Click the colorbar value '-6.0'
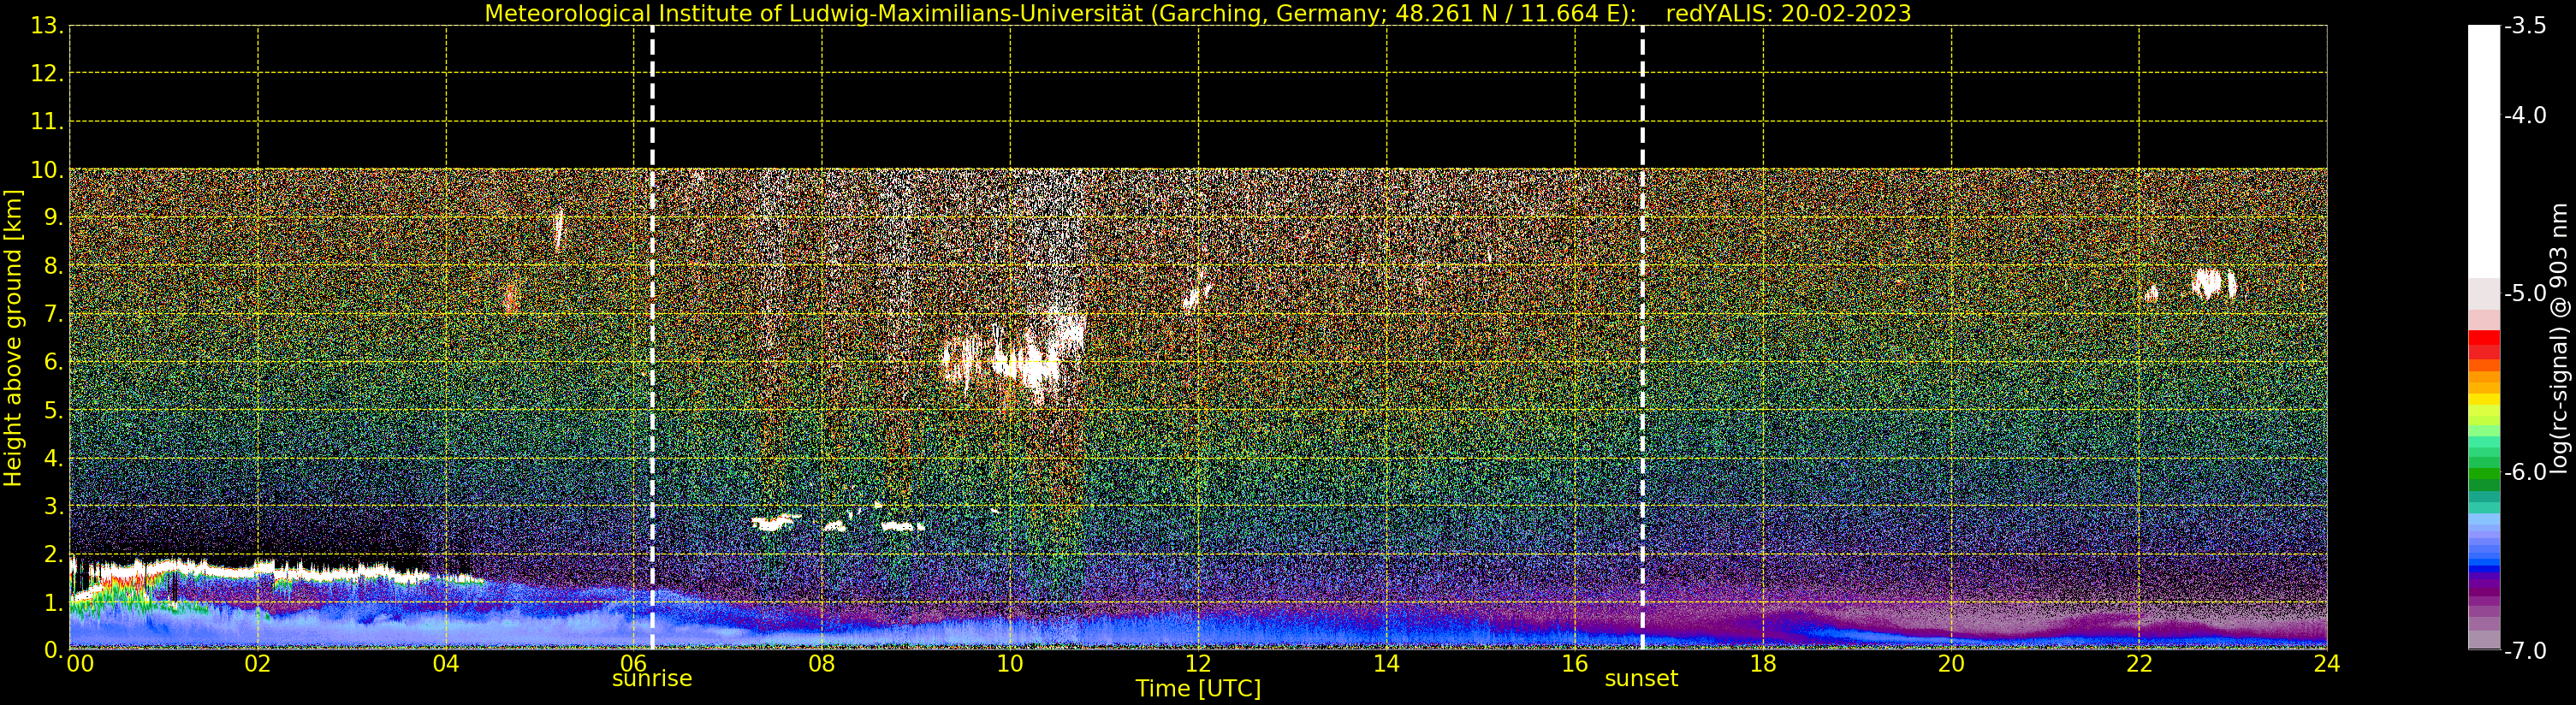The width and height of the screenshot is (2576, 705). [x=2525, y=472]
